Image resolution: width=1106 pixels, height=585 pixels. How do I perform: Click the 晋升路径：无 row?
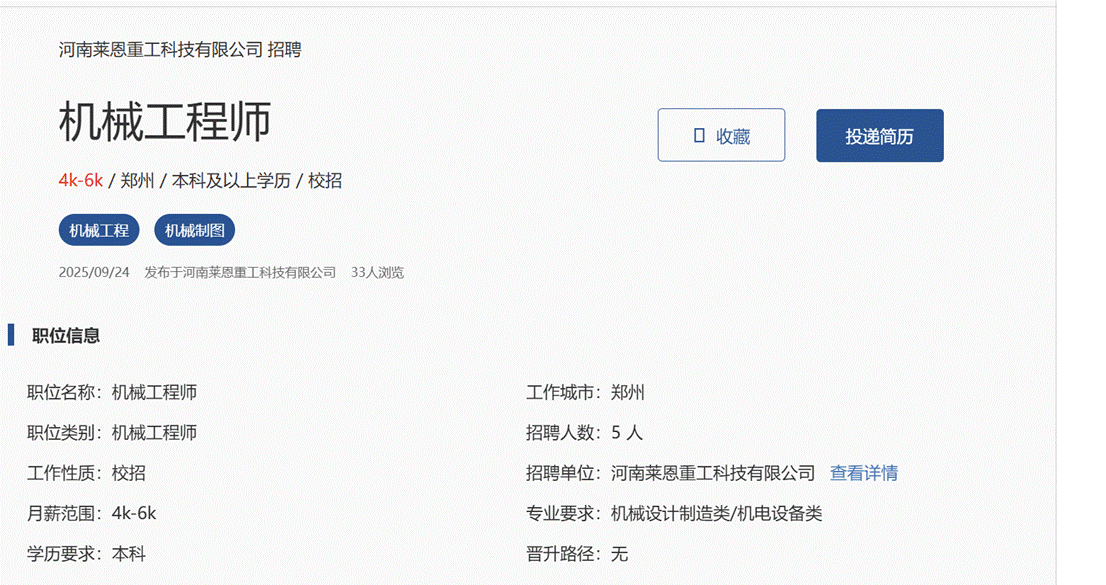576,554
